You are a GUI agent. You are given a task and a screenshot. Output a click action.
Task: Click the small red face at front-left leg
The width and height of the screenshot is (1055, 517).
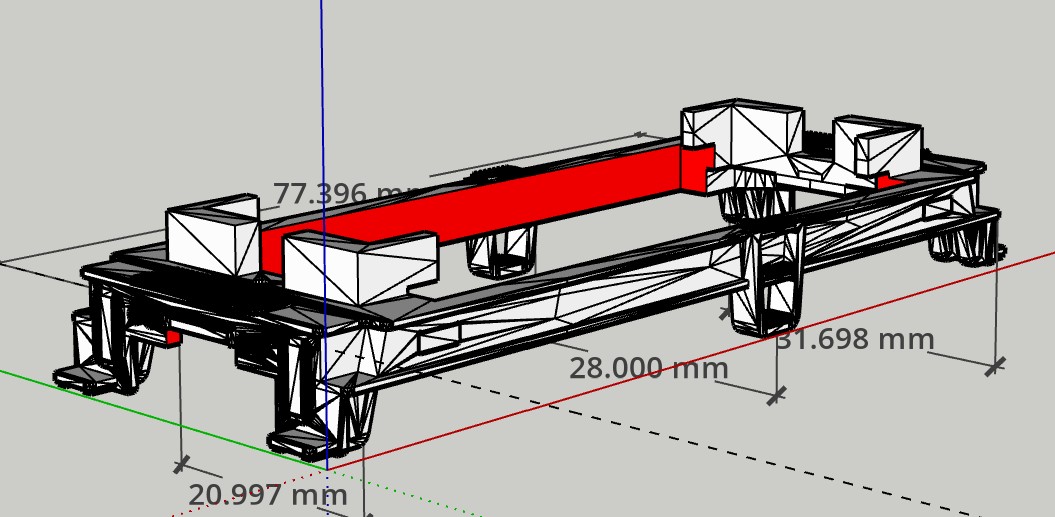click(x=173, y=337)
